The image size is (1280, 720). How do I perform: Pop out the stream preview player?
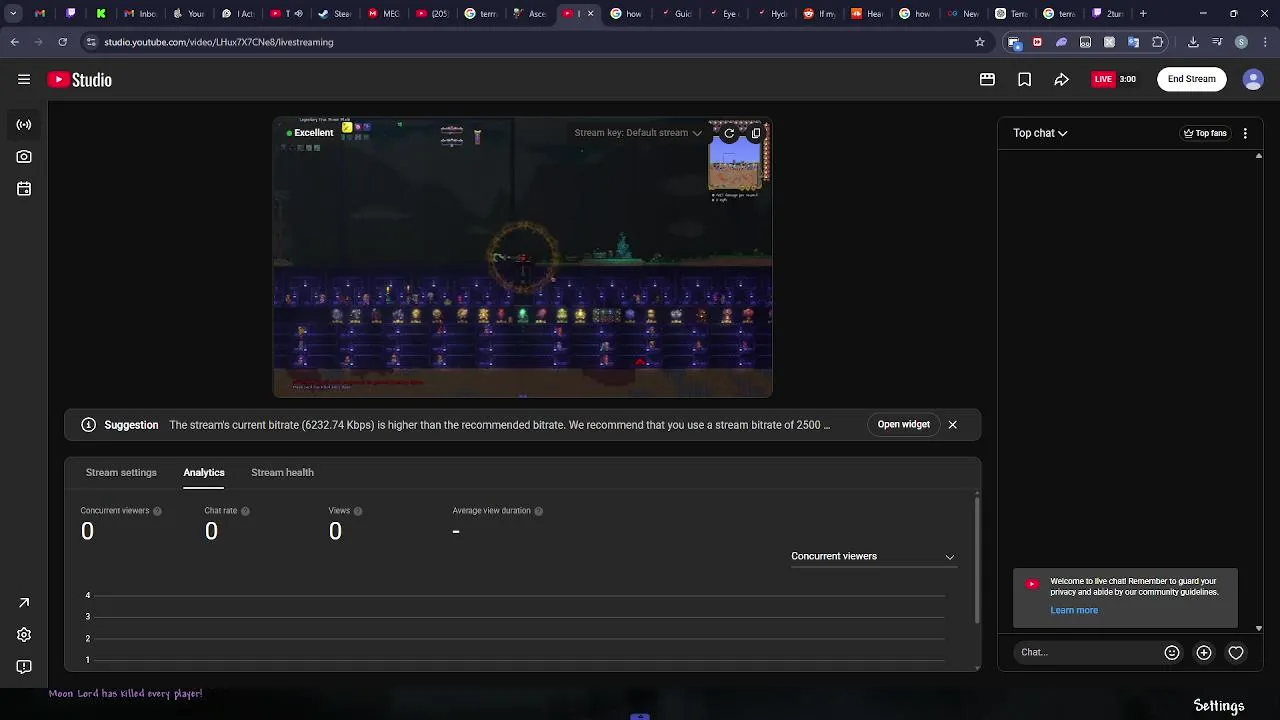(756, 133)
